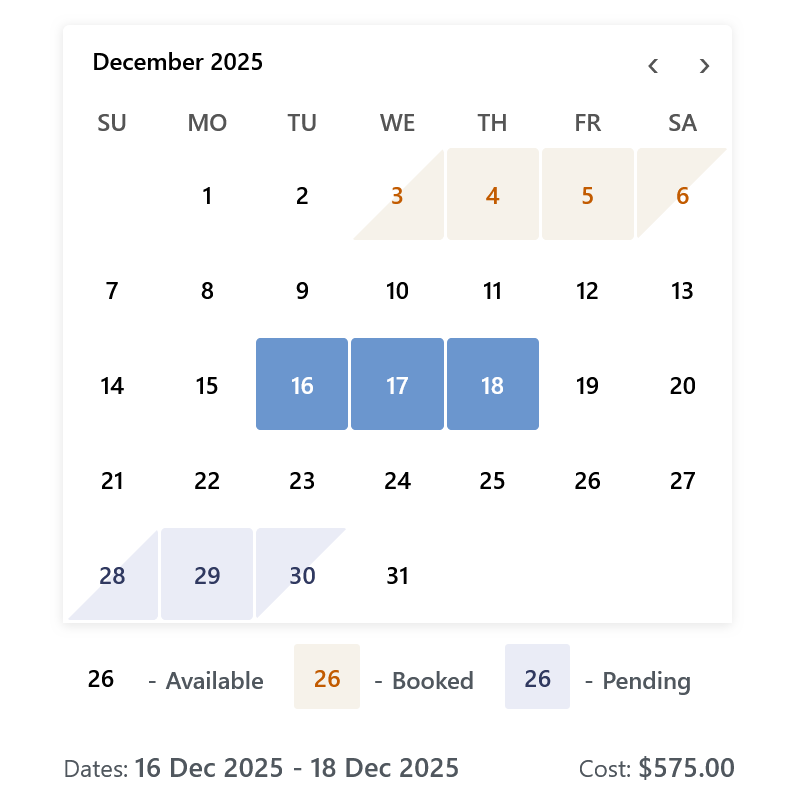Click pending date December 30
This screenshot has height=800, width=800.
tap(302, 574)
